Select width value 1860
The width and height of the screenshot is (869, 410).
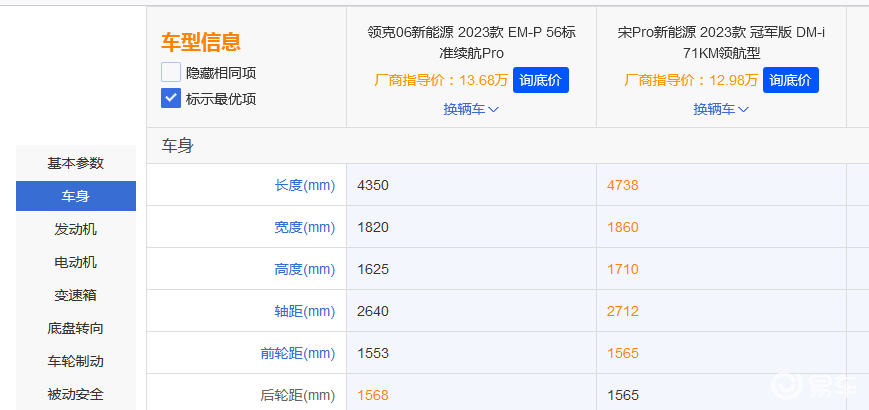tap(623, 227)
